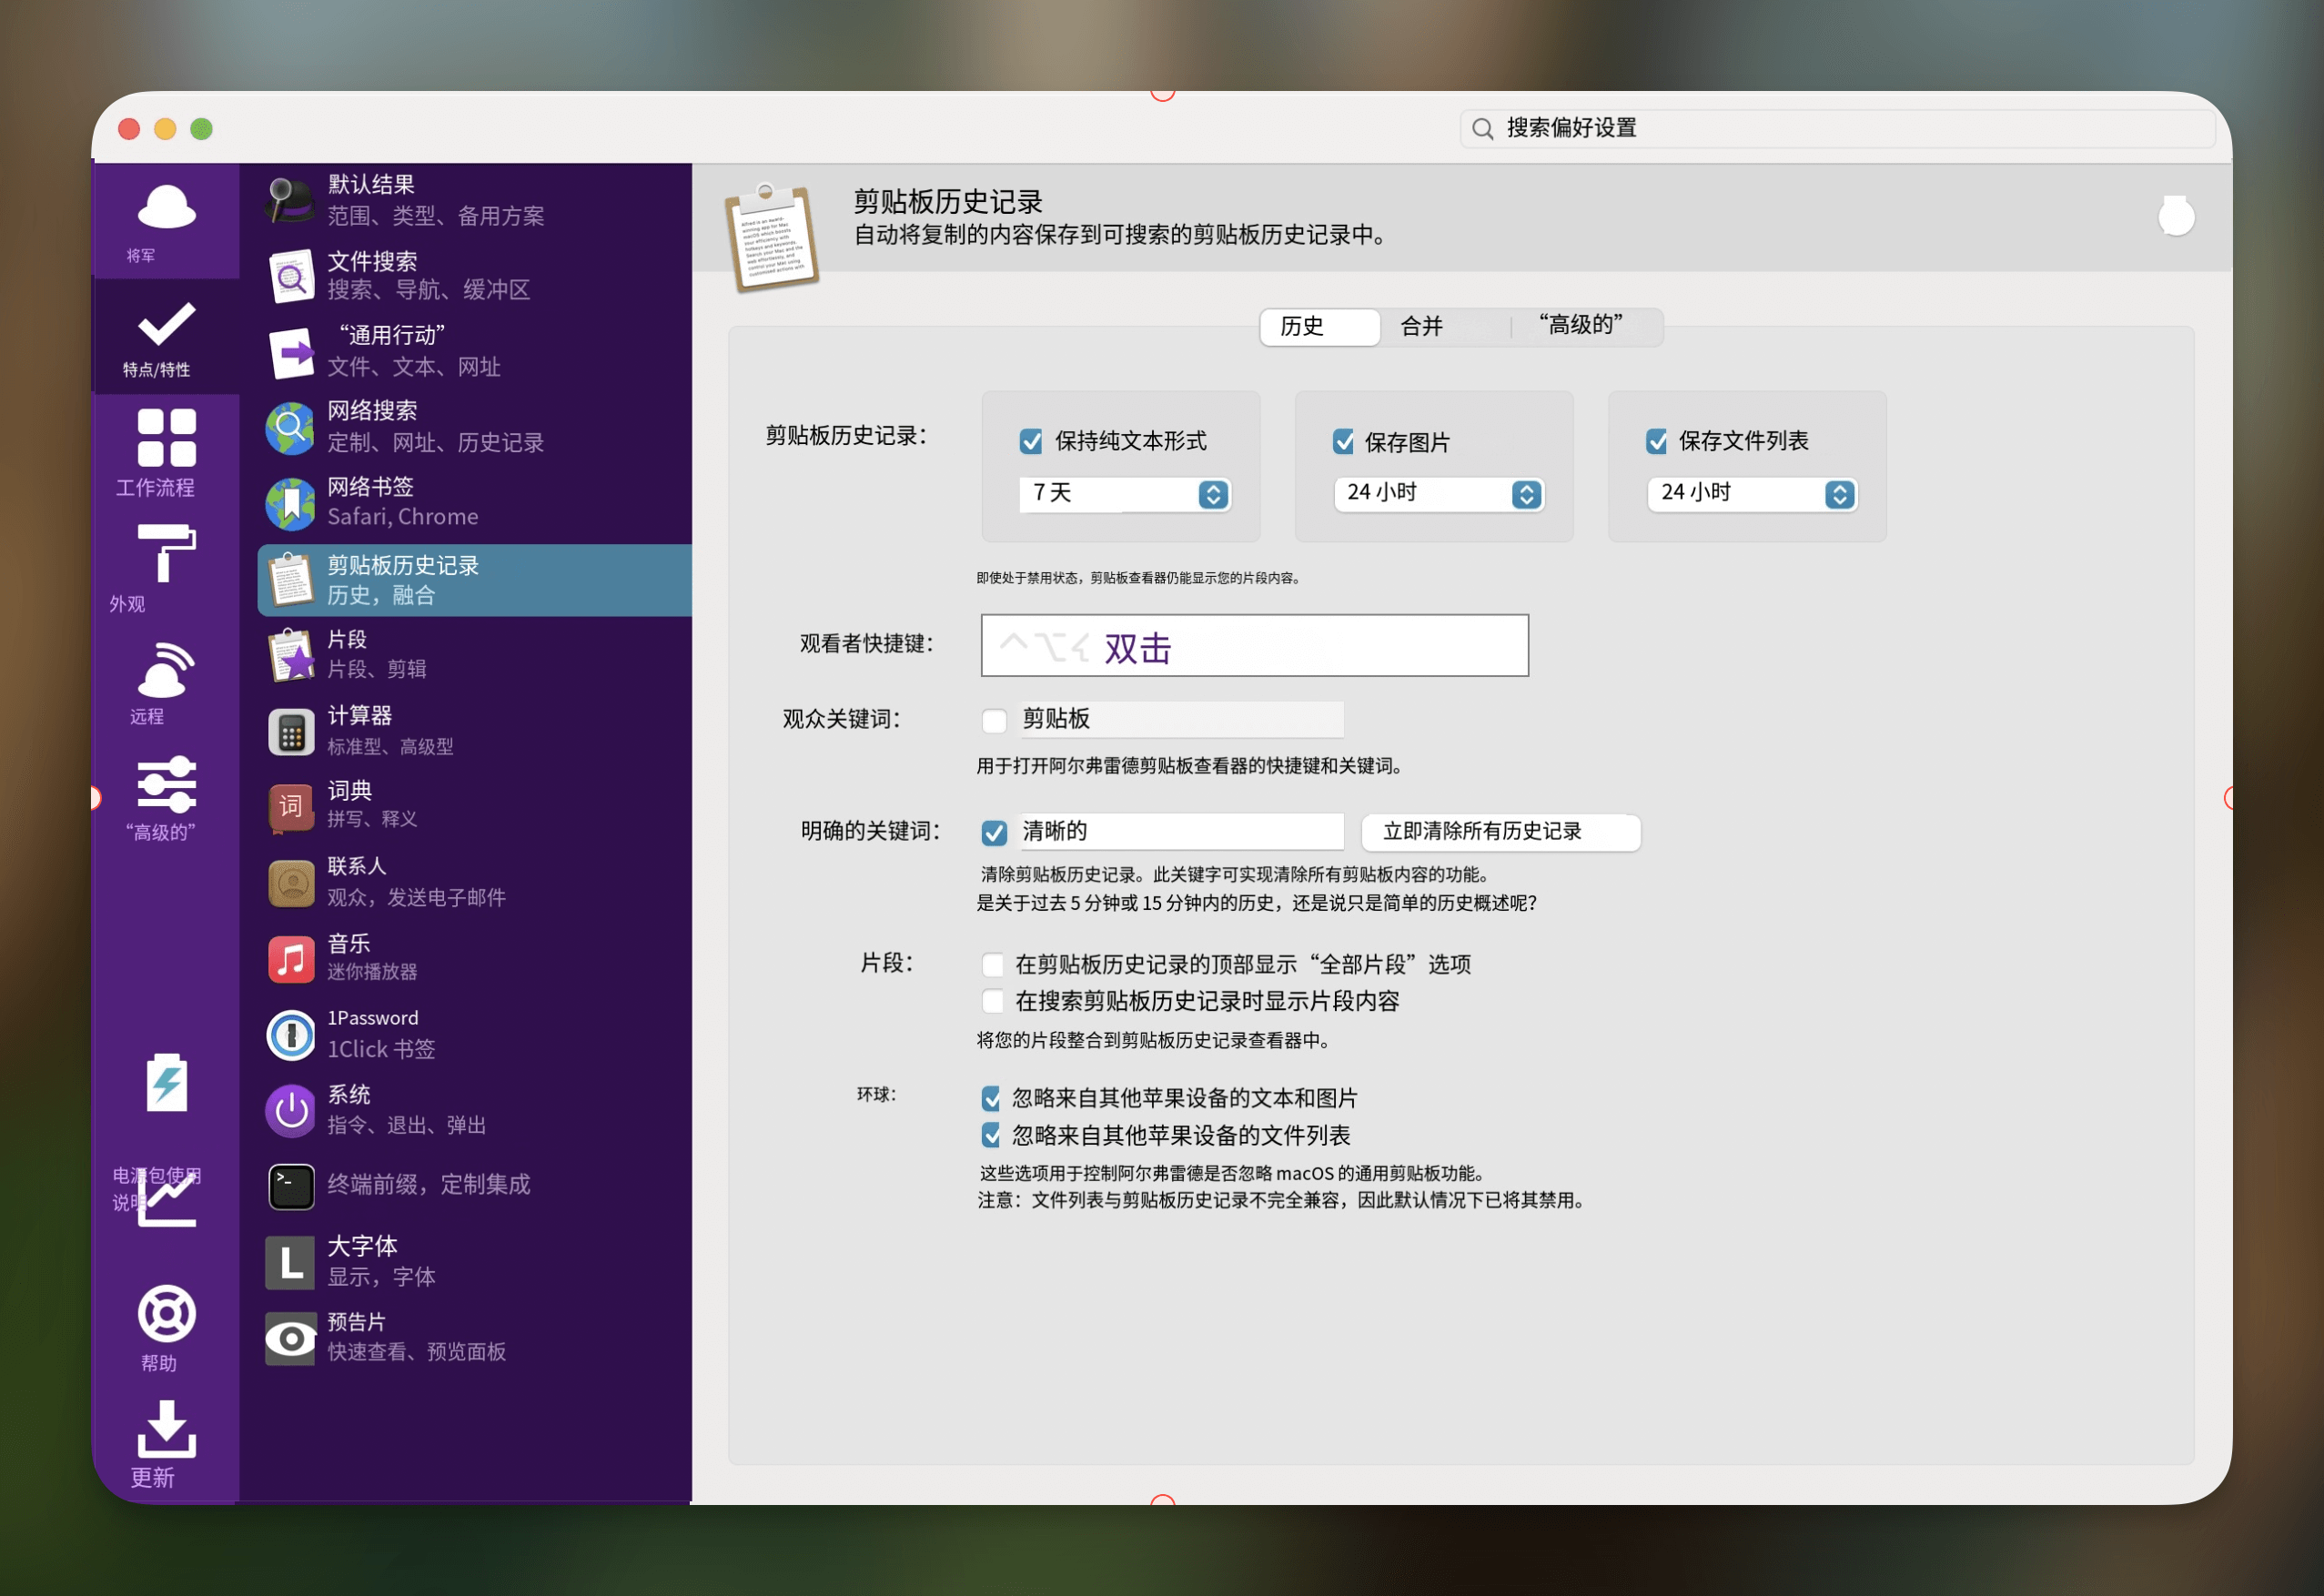Switch to the “高级的” tab

[1580, 326]
